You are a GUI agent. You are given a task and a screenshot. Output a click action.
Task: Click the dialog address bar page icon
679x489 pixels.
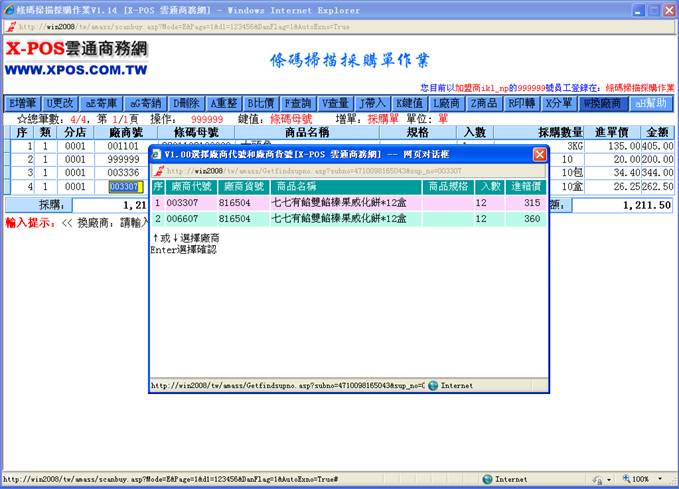tap(159, 171)
